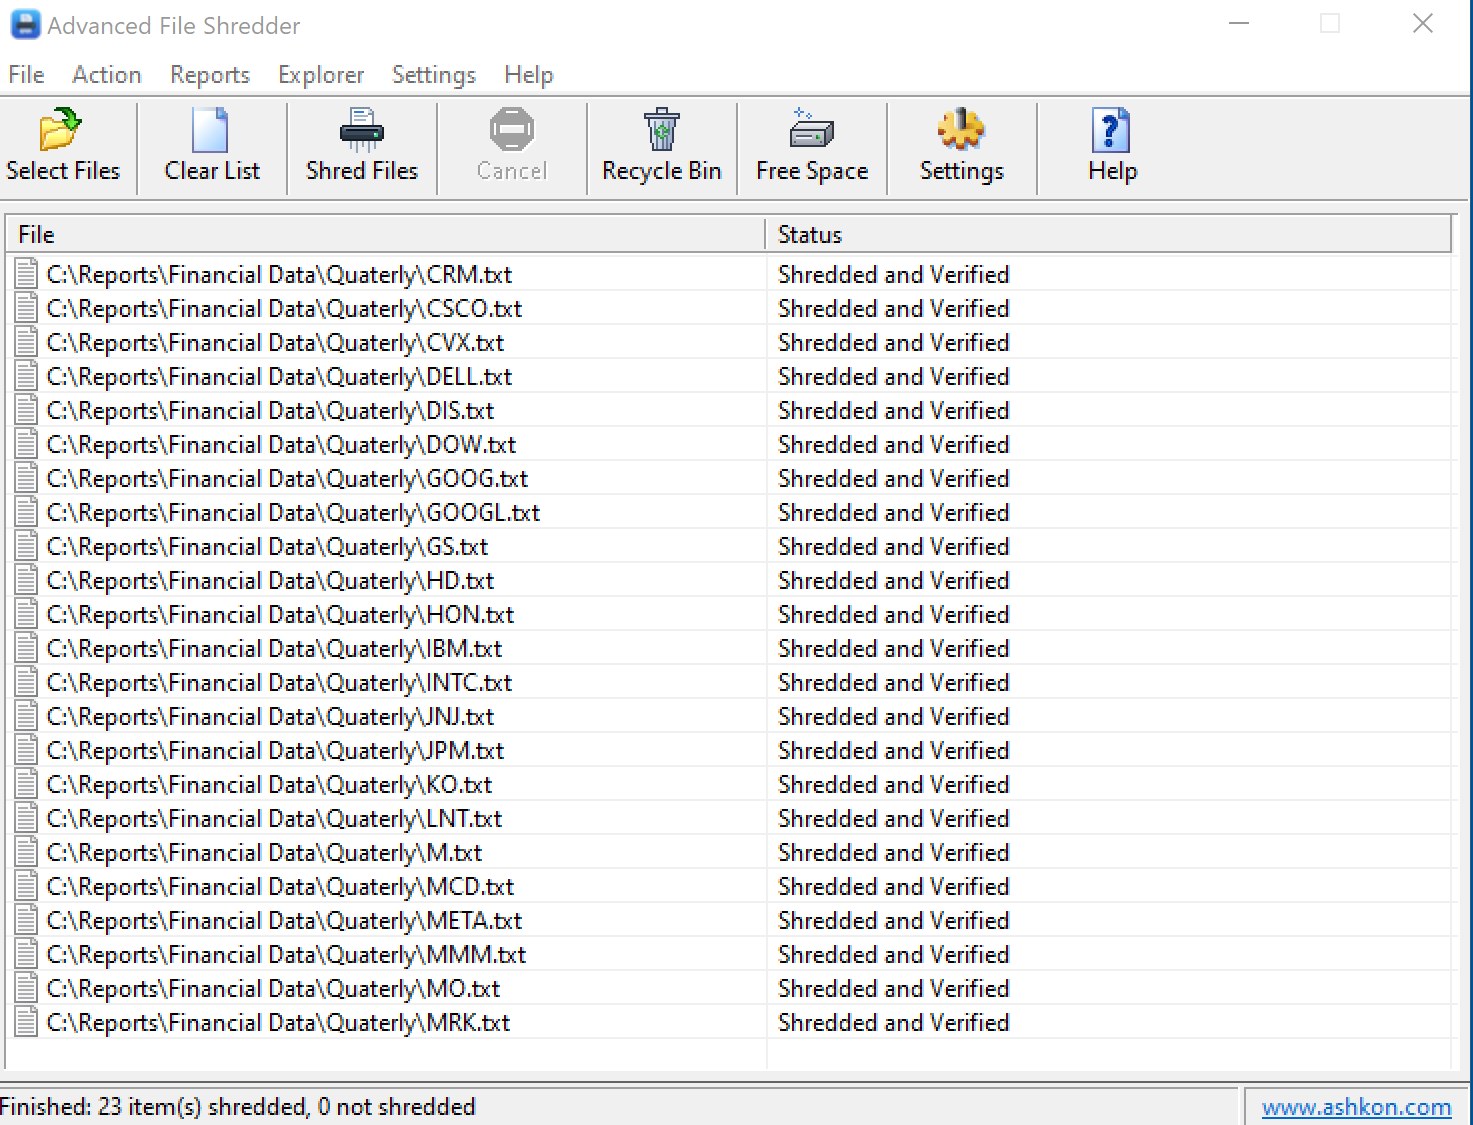Click the file icon beside KO.txt
Screen dimensions: 1473x1125
click(27, 784)
